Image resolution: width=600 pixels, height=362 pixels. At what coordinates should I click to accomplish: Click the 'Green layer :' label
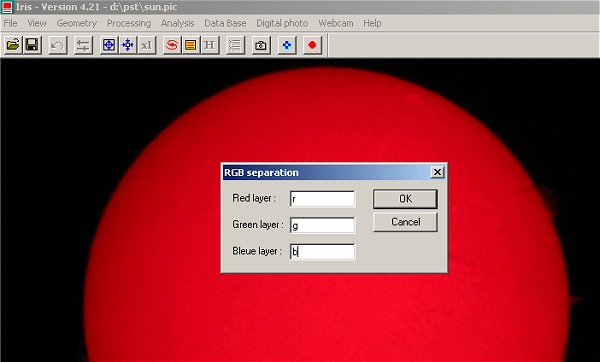[258, 225]
